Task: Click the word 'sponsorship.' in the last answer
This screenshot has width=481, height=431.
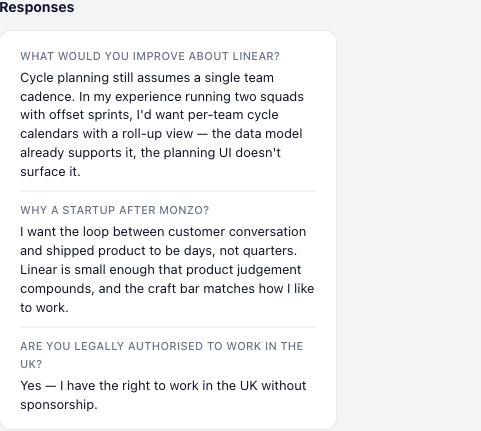Action: (x=59, y=405)
